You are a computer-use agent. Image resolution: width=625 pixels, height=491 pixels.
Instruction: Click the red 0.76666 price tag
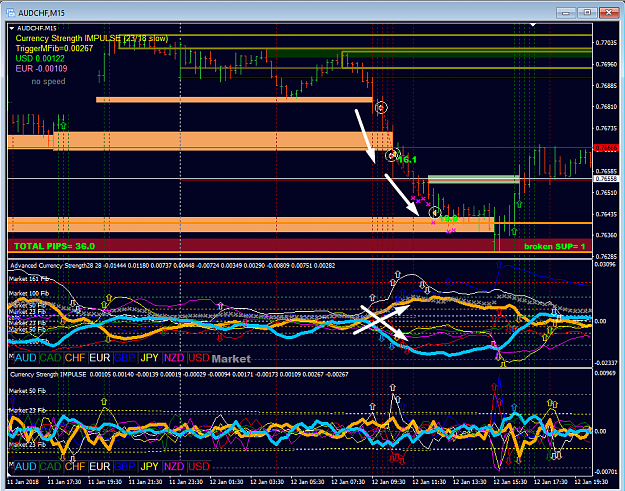[x=606, y=148]
